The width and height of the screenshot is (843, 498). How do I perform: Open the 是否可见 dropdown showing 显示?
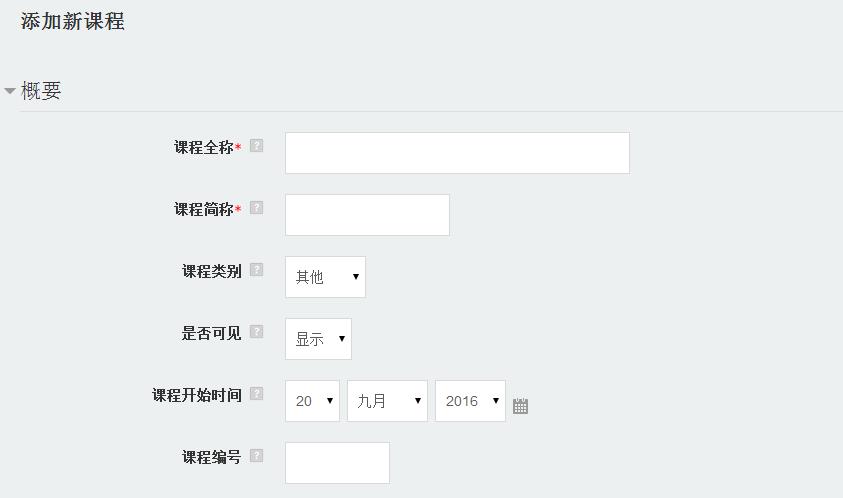coord(318,339)
